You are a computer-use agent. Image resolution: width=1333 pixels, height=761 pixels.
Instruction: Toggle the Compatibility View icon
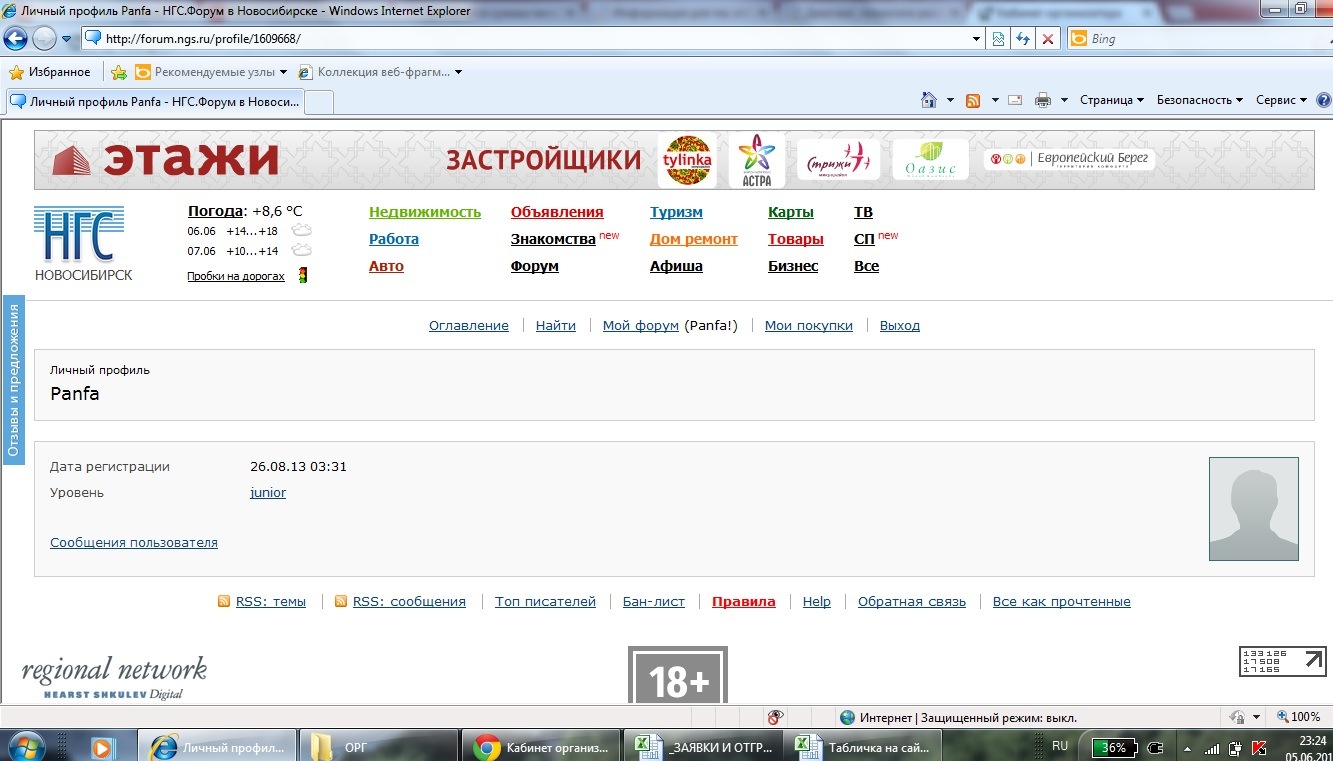click(998, 39)
